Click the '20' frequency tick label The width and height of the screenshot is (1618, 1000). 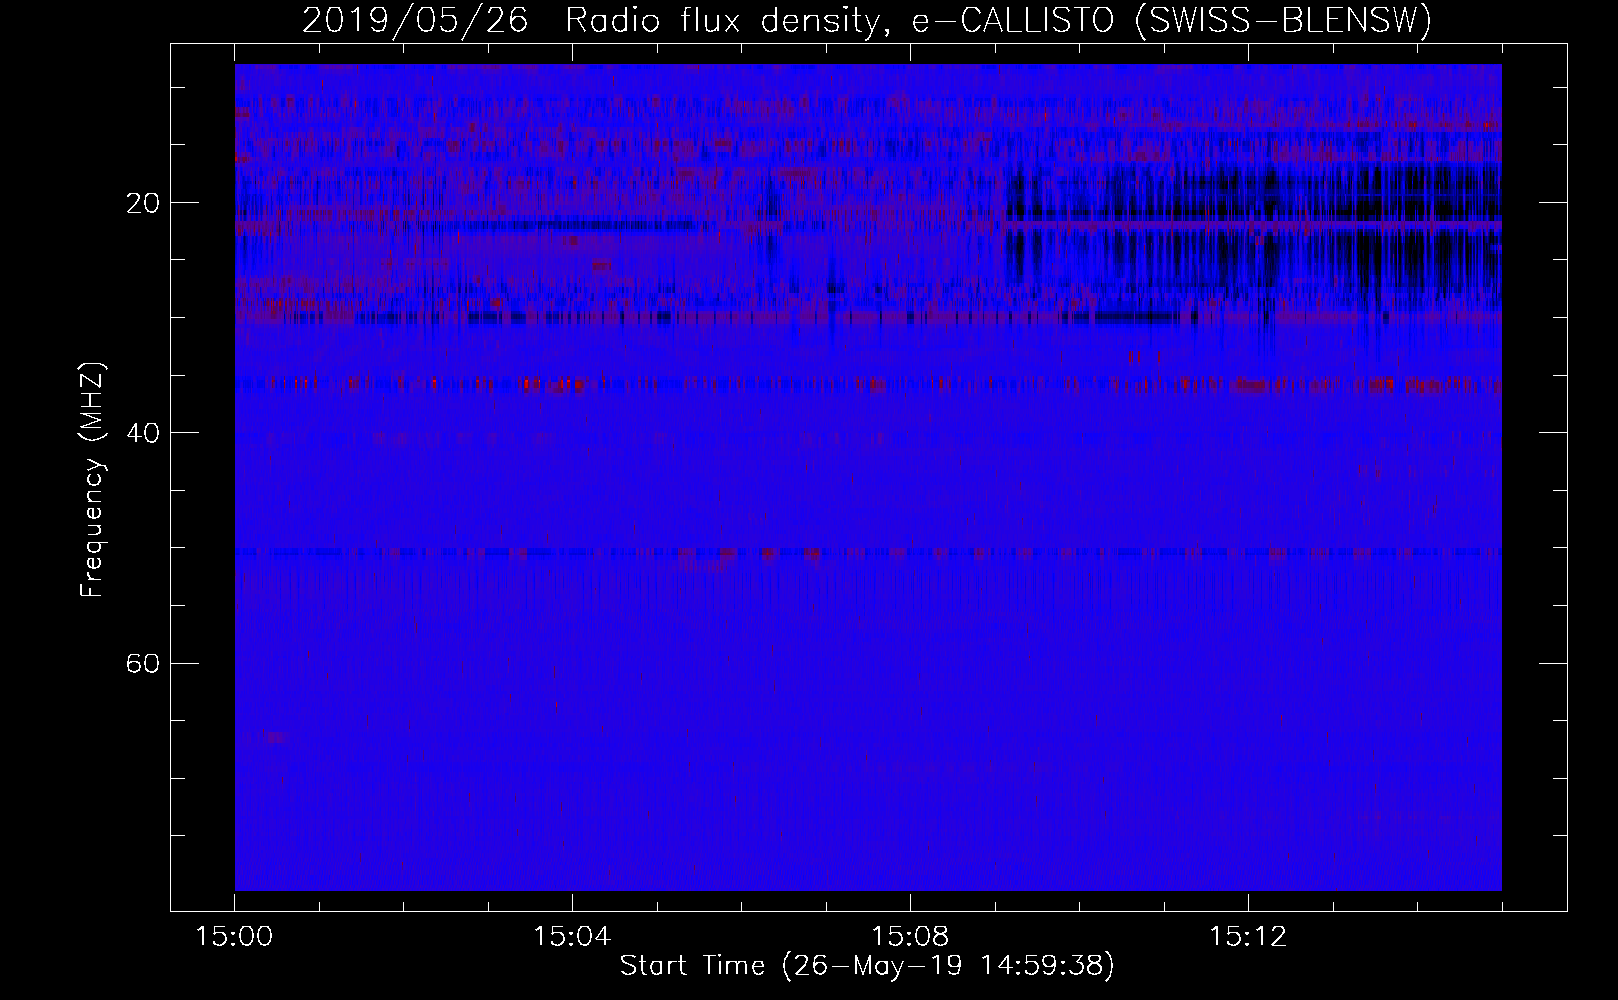click(142, 203)
